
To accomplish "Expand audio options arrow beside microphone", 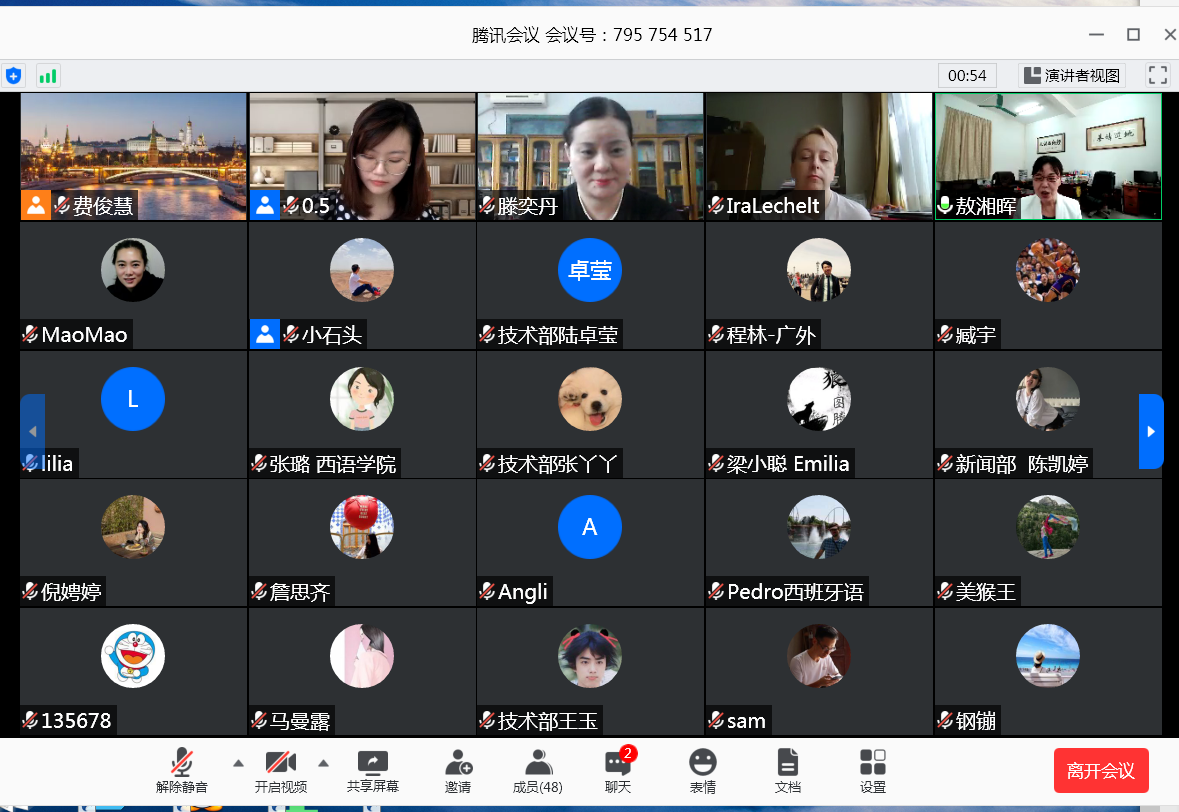I will pos(238,763).
